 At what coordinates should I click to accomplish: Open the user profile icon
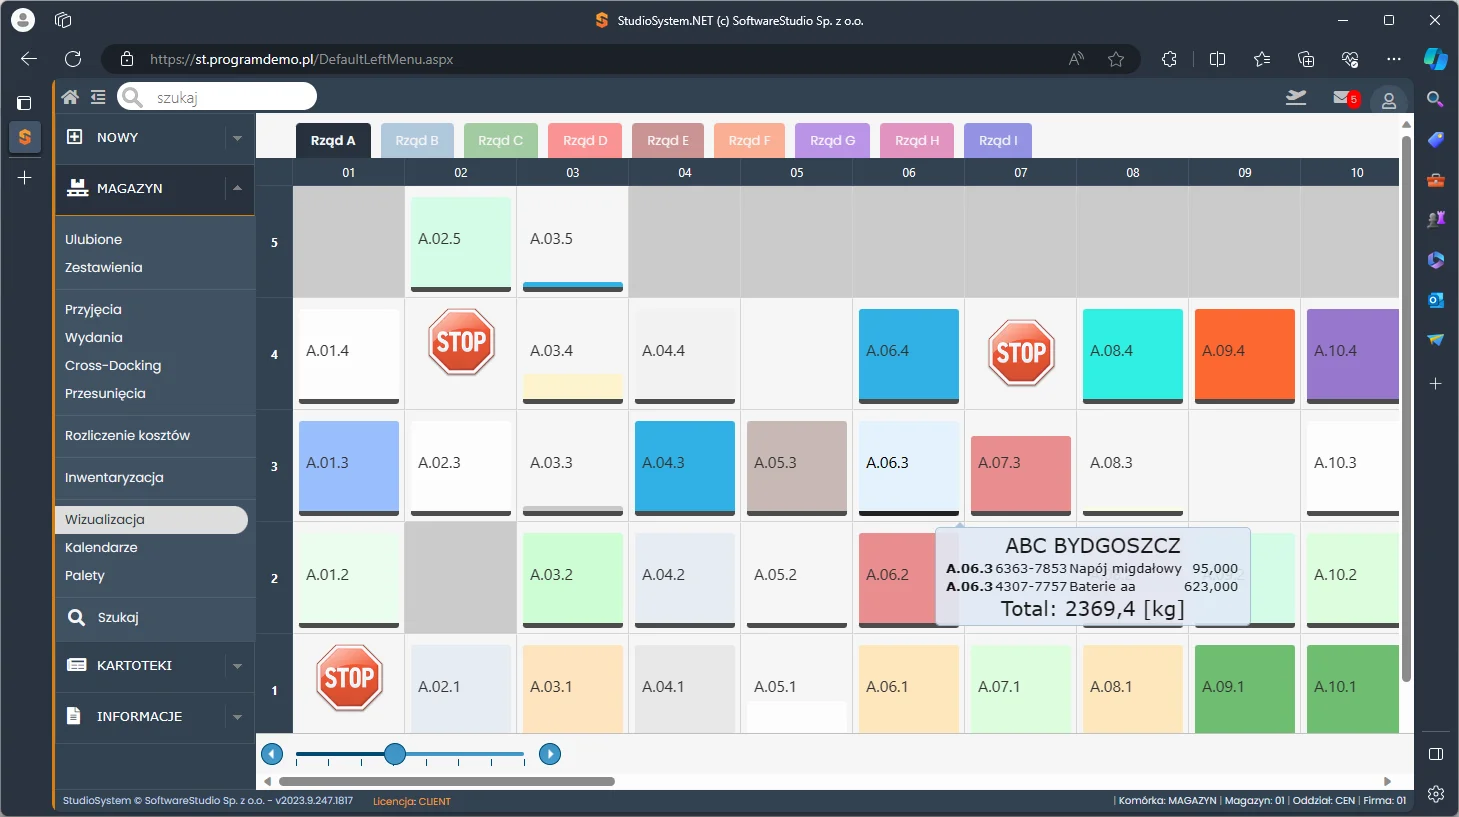[1389, 100]
